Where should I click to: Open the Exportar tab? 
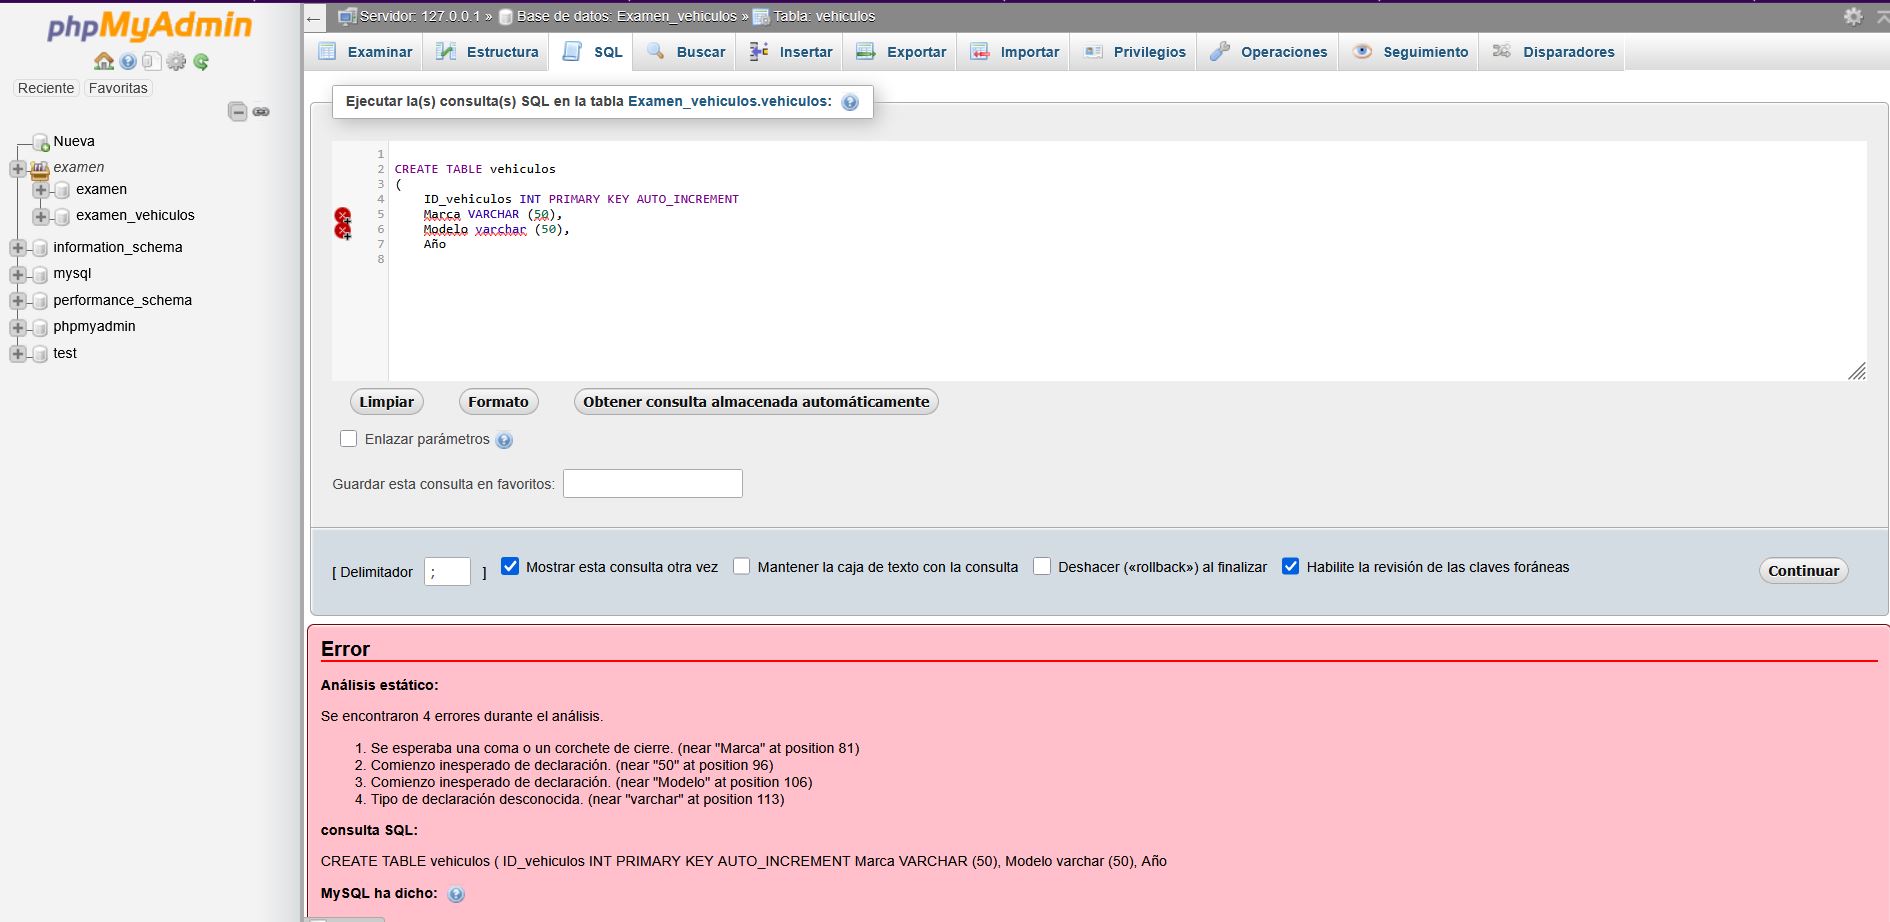[902, 52]
